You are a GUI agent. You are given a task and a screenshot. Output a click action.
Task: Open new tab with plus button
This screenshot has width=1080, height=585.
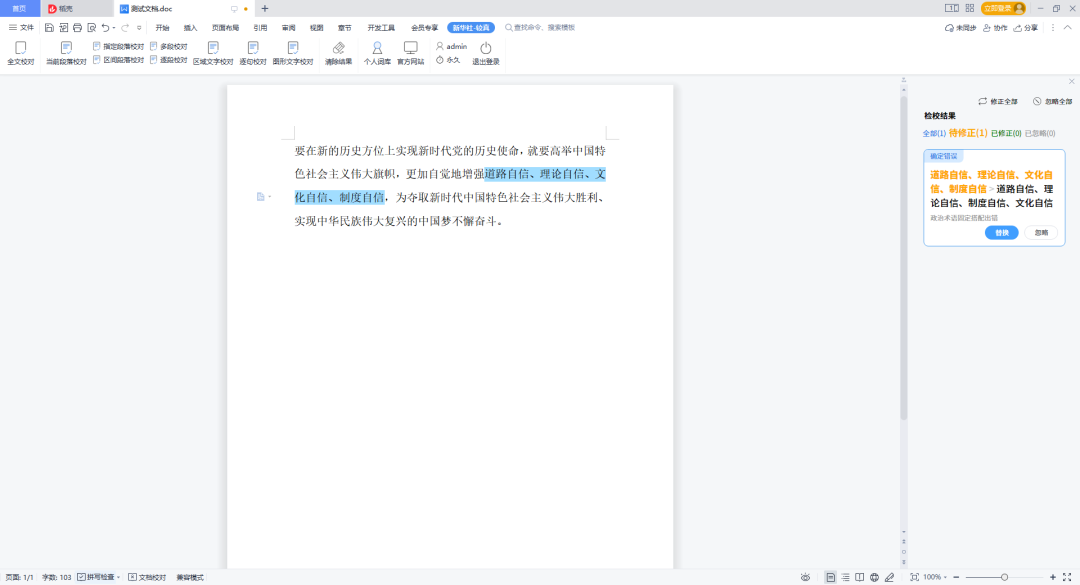click(x=264, y=8)
